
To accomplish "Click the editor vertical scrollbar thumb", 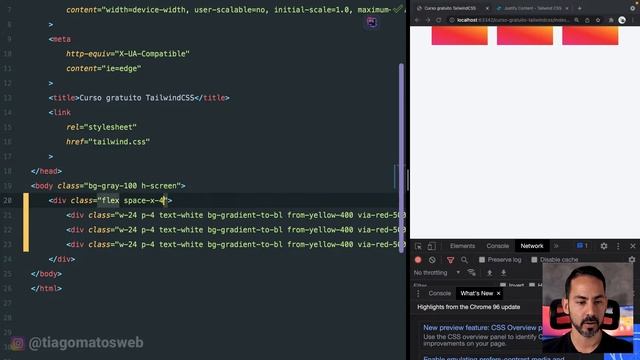I will (401, 158).
